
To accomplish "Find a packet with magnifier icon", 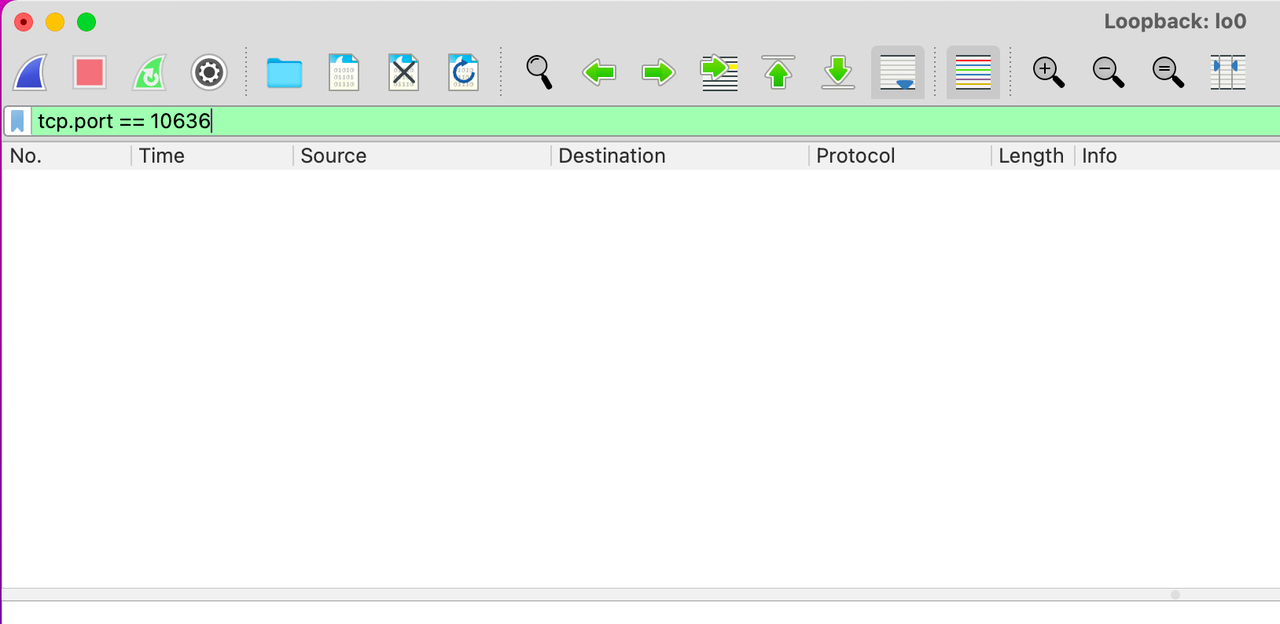I will click(539, 72).
